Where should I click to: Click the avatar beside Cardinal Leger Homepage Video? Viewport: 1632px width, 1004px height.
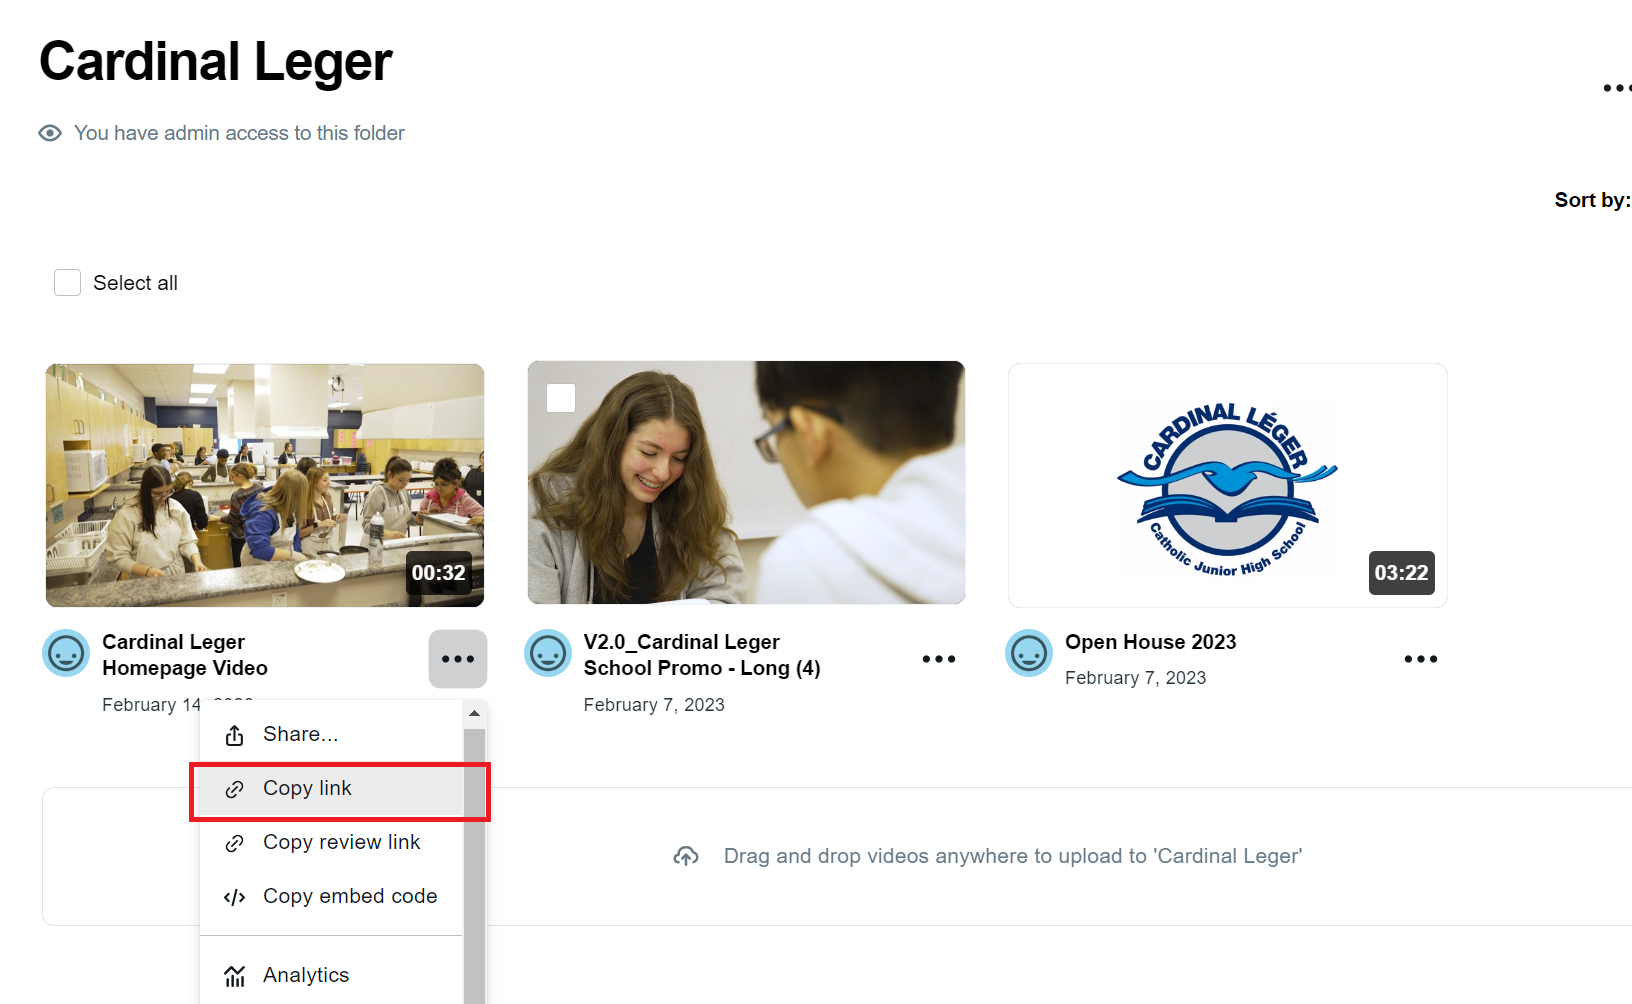[x=66, y=653]
